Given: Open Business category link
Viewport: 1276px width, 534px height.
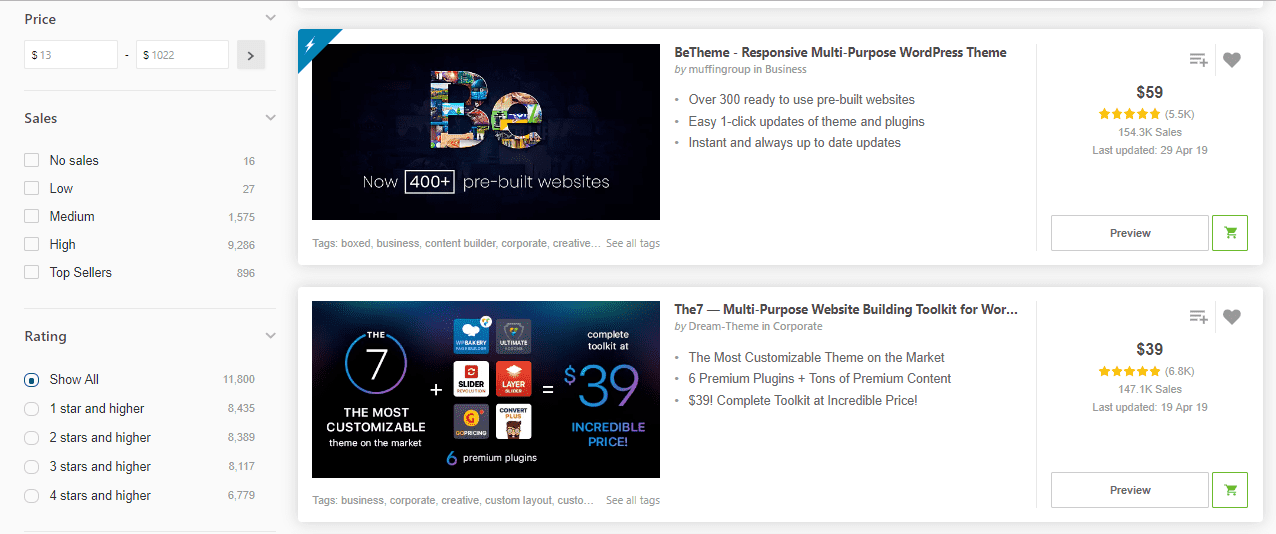Looking at the screenshot, I should click(x=785, y=70).
